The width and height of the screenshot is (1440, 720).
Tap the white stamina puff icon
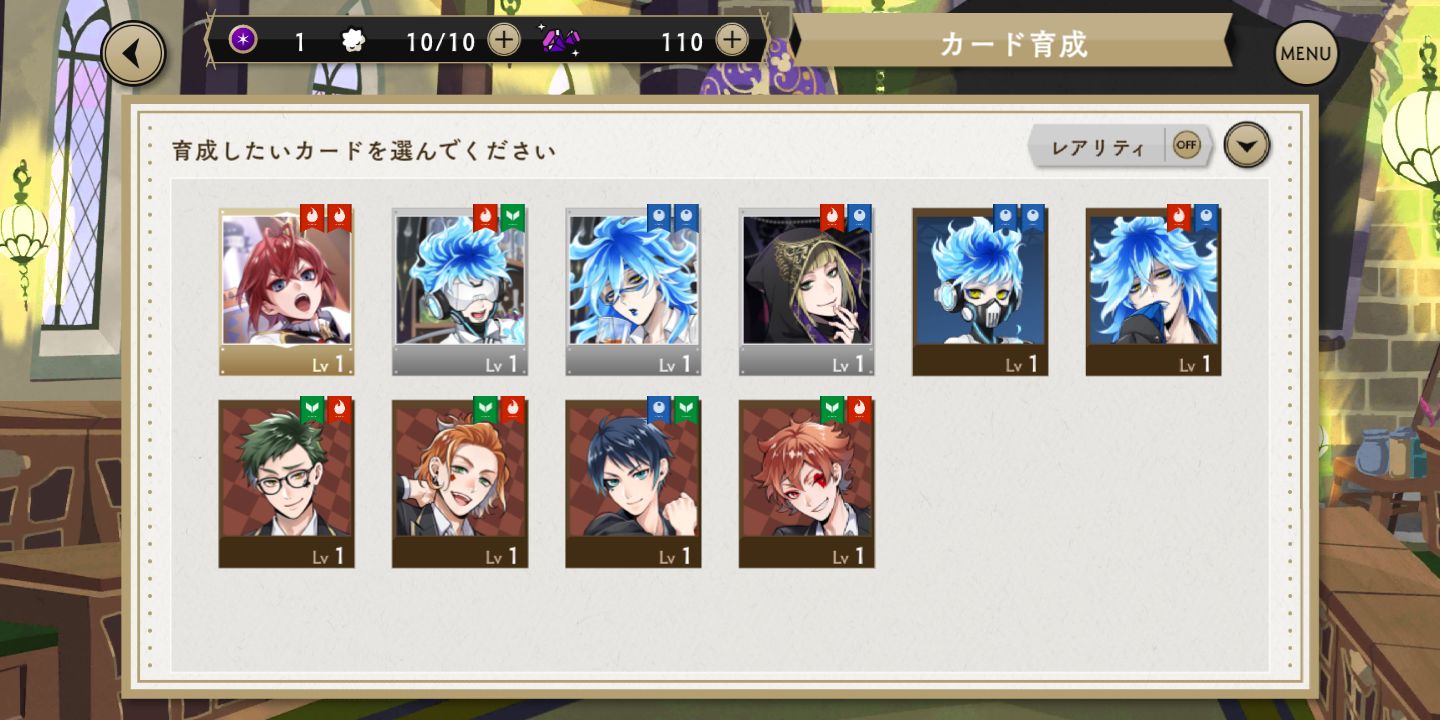[x=352, y=40]
